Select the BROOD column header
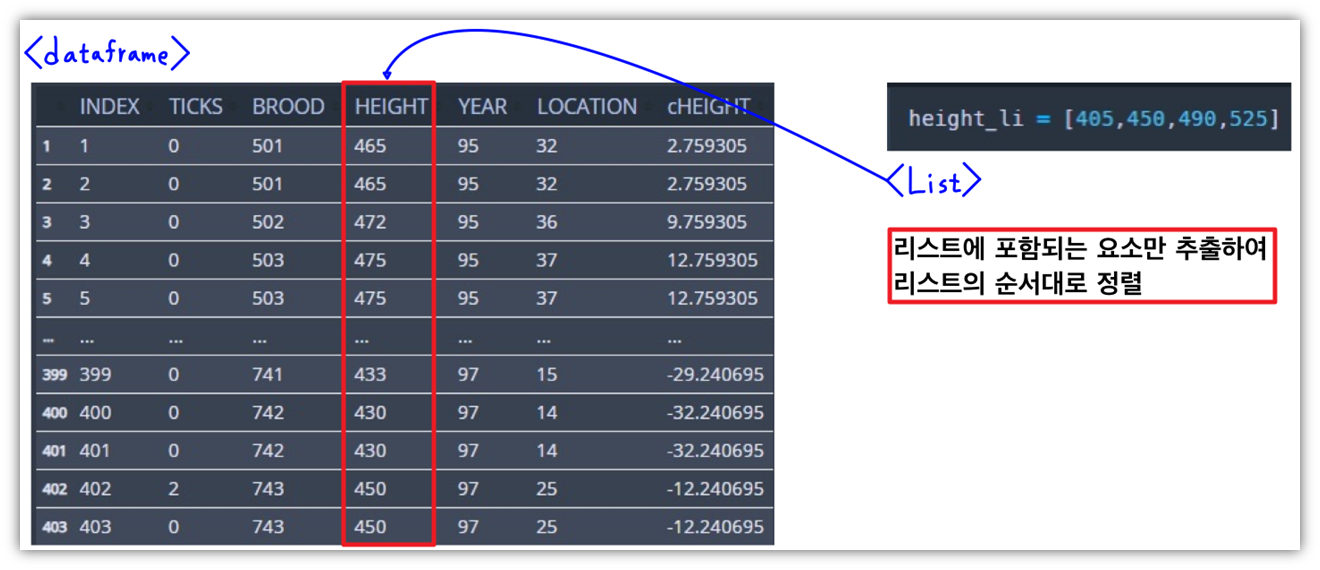The image size is (1320, 570). (x=288, y=106)
